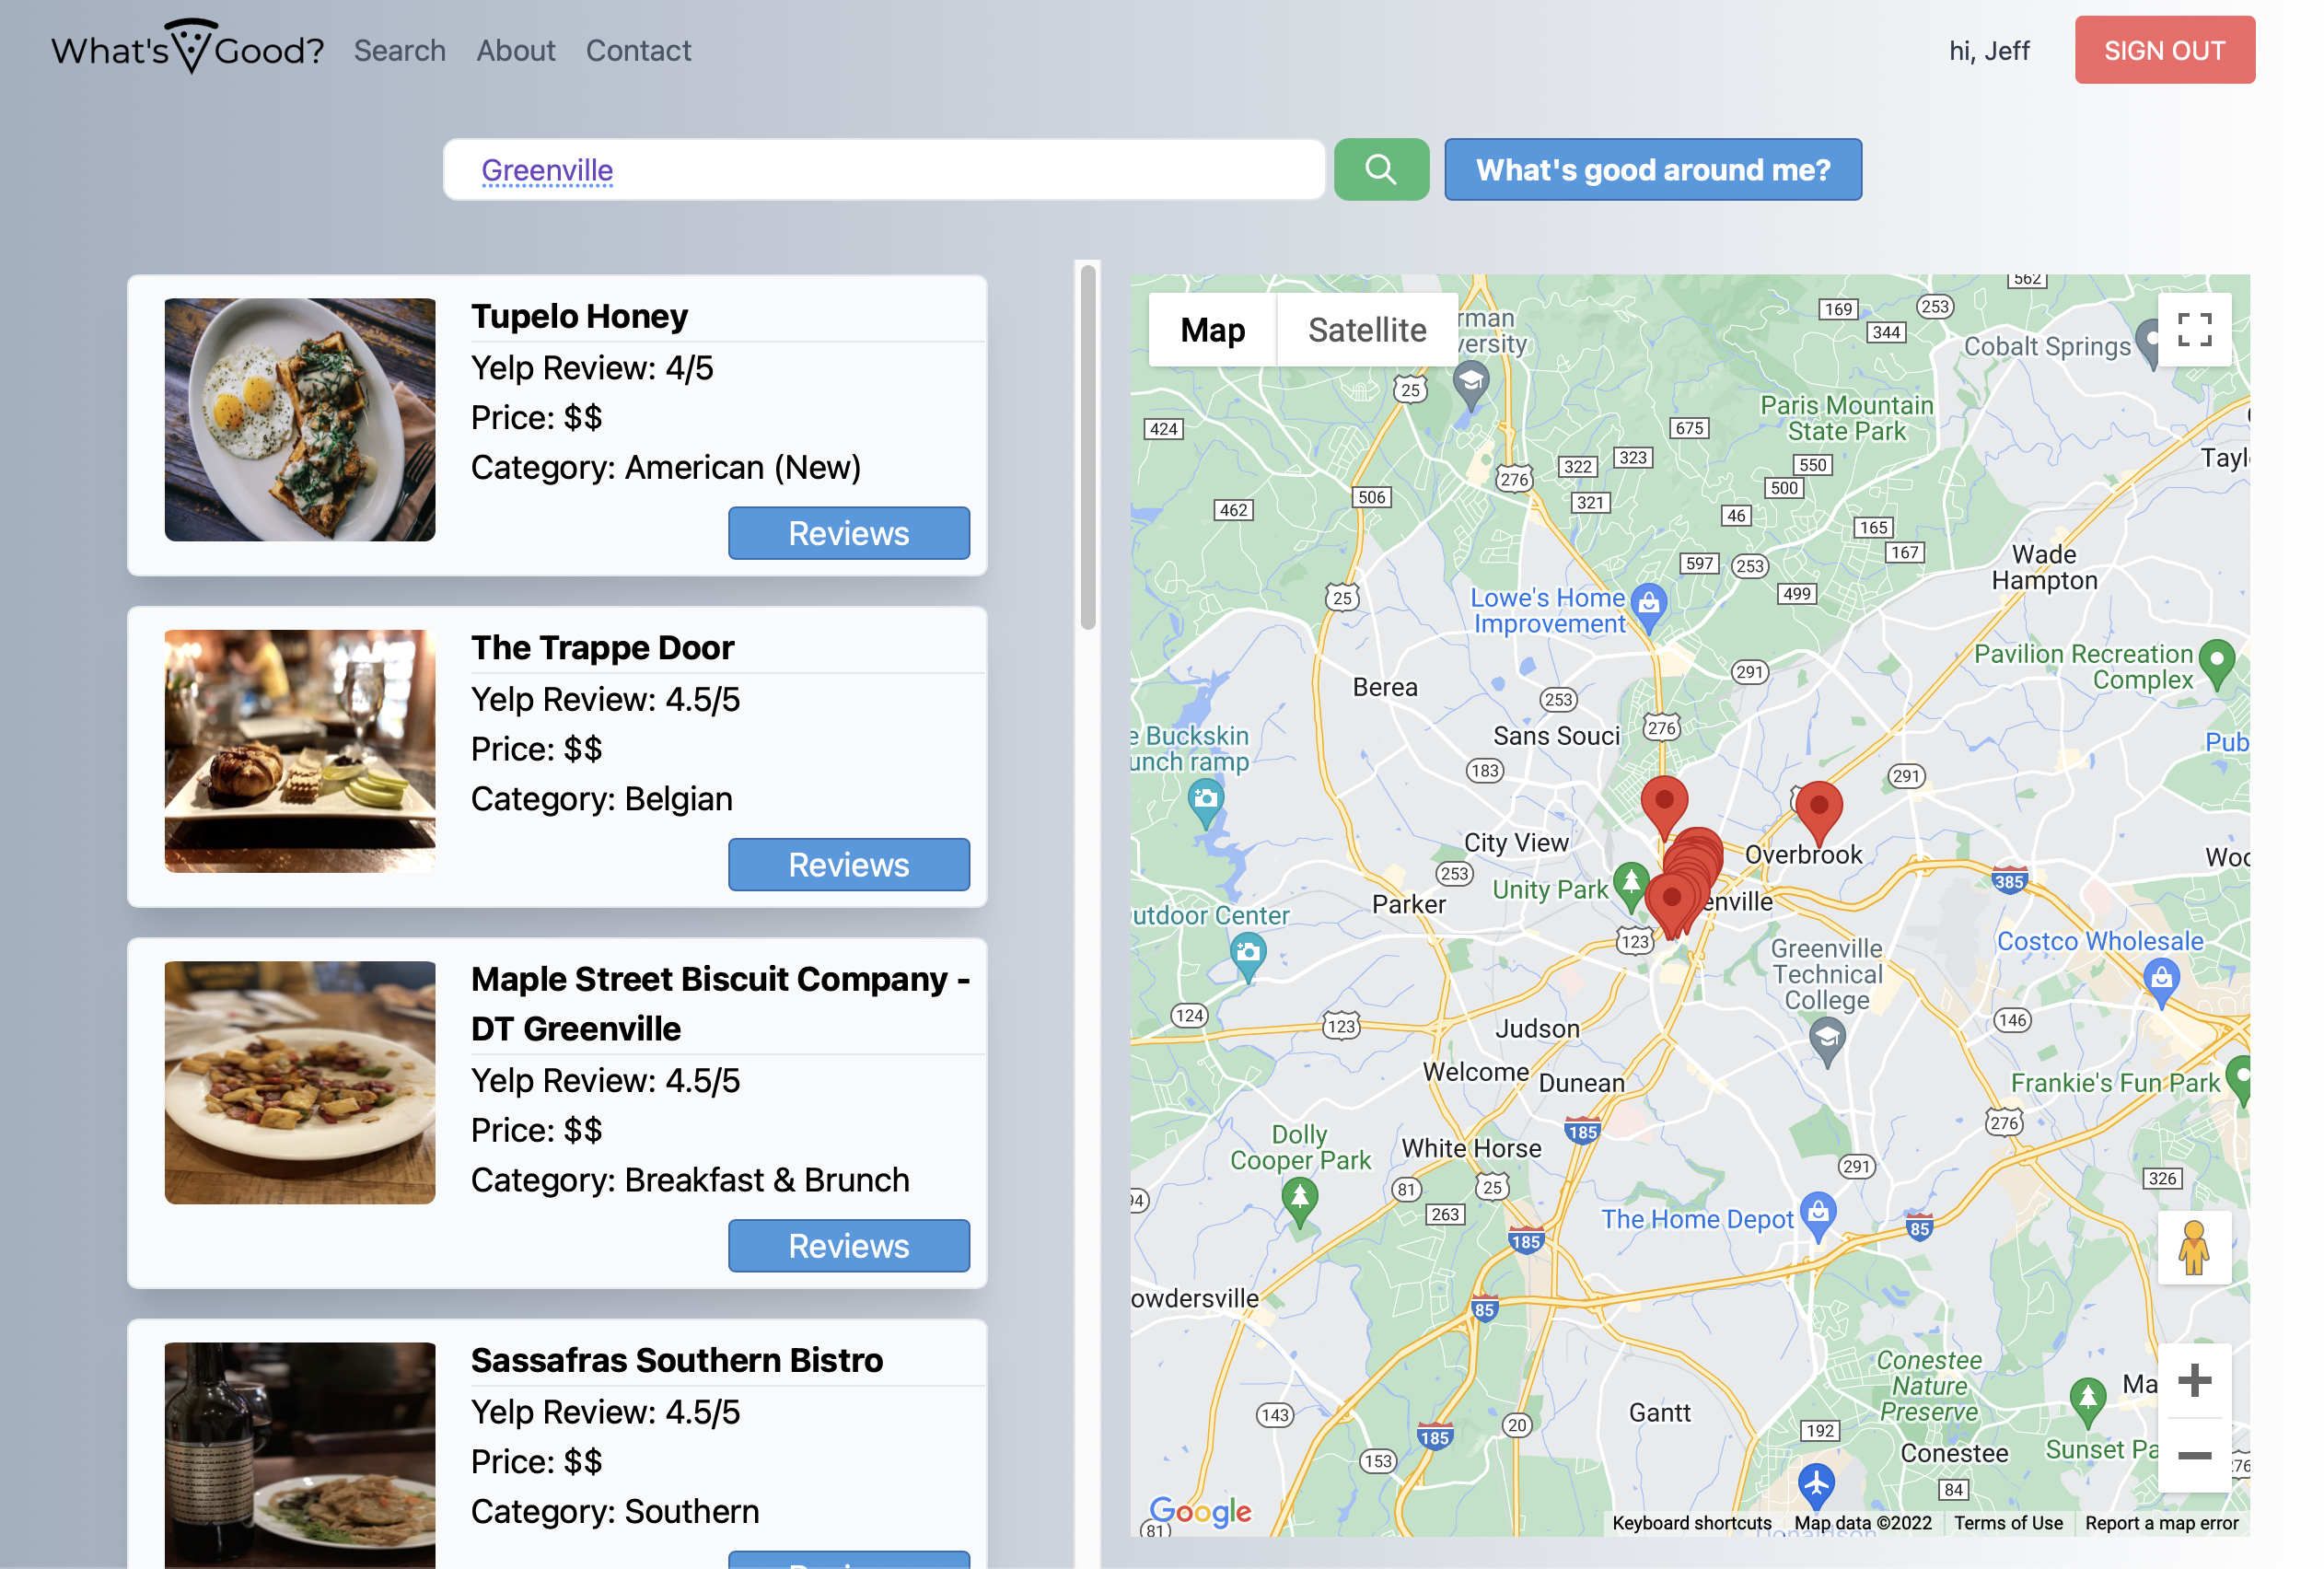Click the Sunset Park tree pin

coord(2087,1402)
